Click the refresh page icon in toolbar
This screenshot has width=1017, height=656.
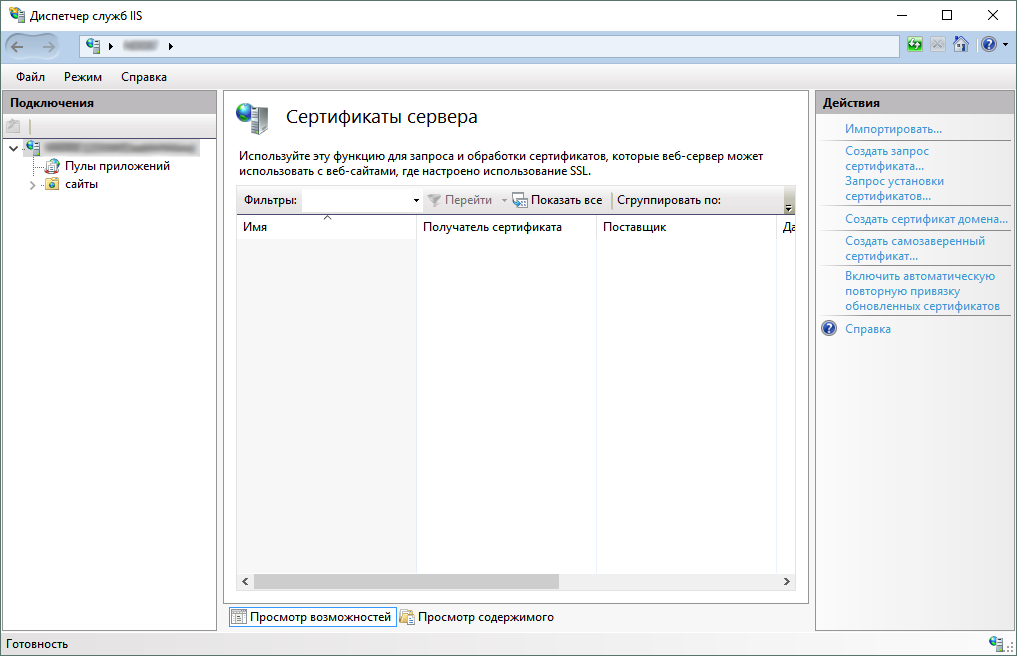click(x=915, y=45)
